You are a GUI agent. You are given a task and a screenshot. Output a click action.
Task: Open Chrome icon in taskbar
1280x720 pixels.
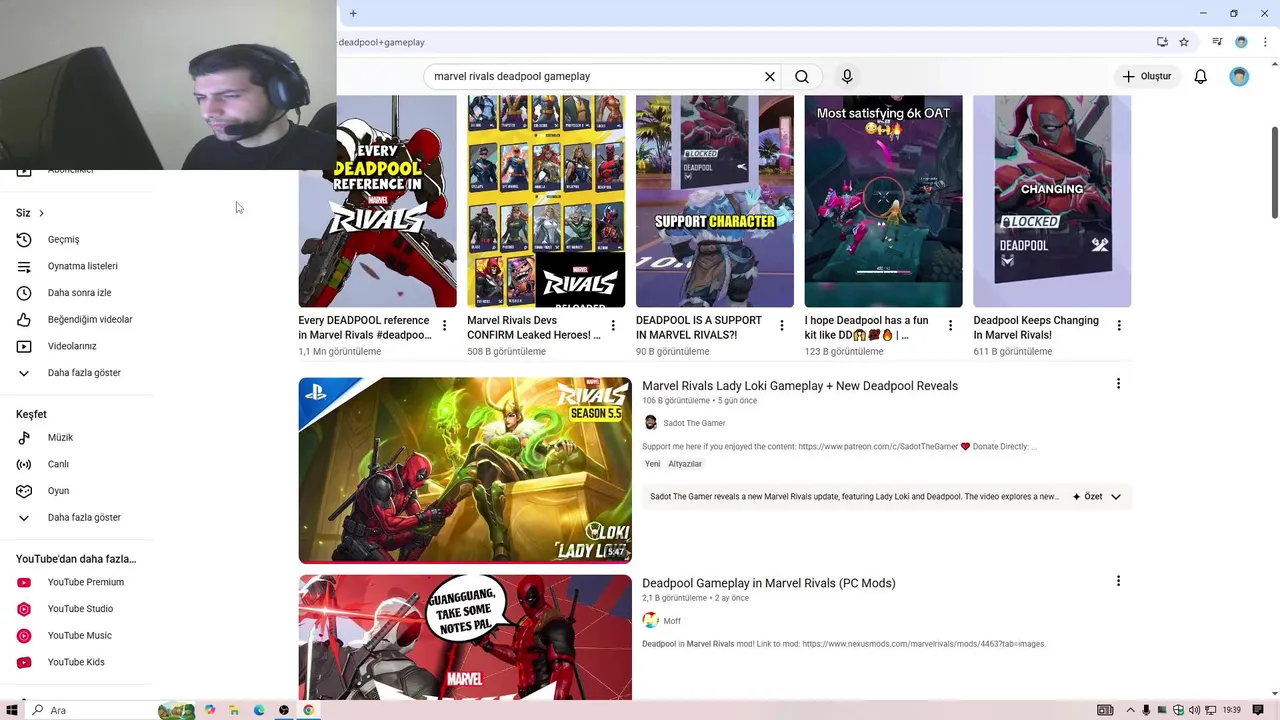[x=309, y=710]
